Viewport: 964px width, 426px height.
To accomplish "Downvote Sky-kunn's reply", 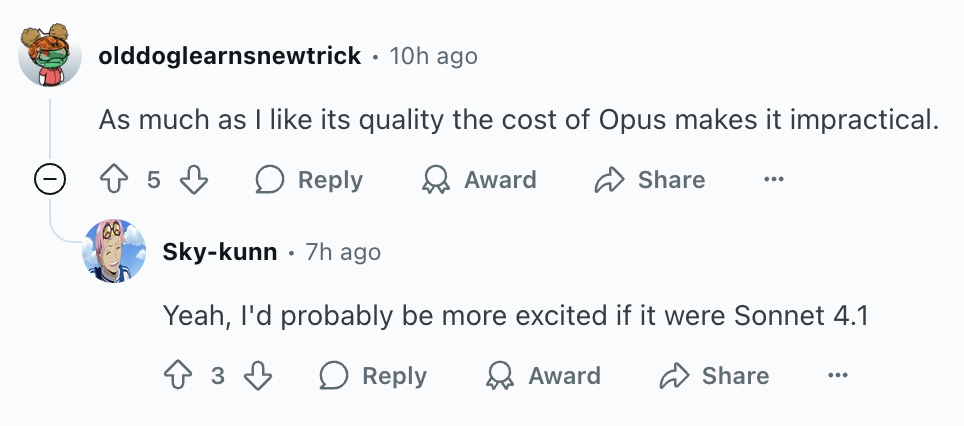I will click(x=258, y=376).
